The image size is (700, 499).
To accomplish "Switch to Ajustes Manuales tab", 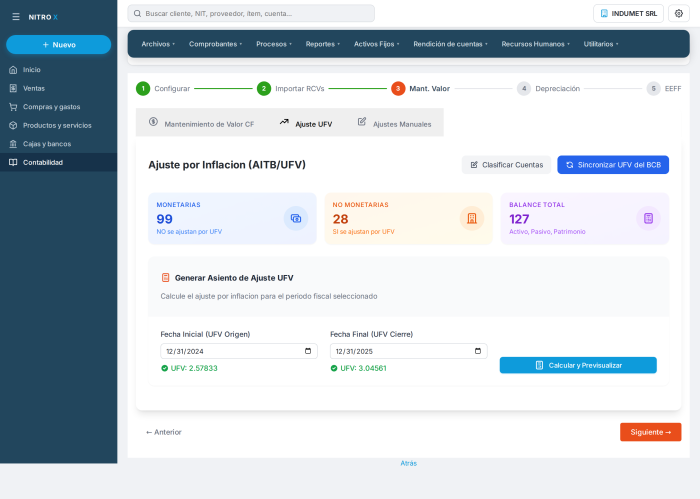I will click(x=394, y=123).
